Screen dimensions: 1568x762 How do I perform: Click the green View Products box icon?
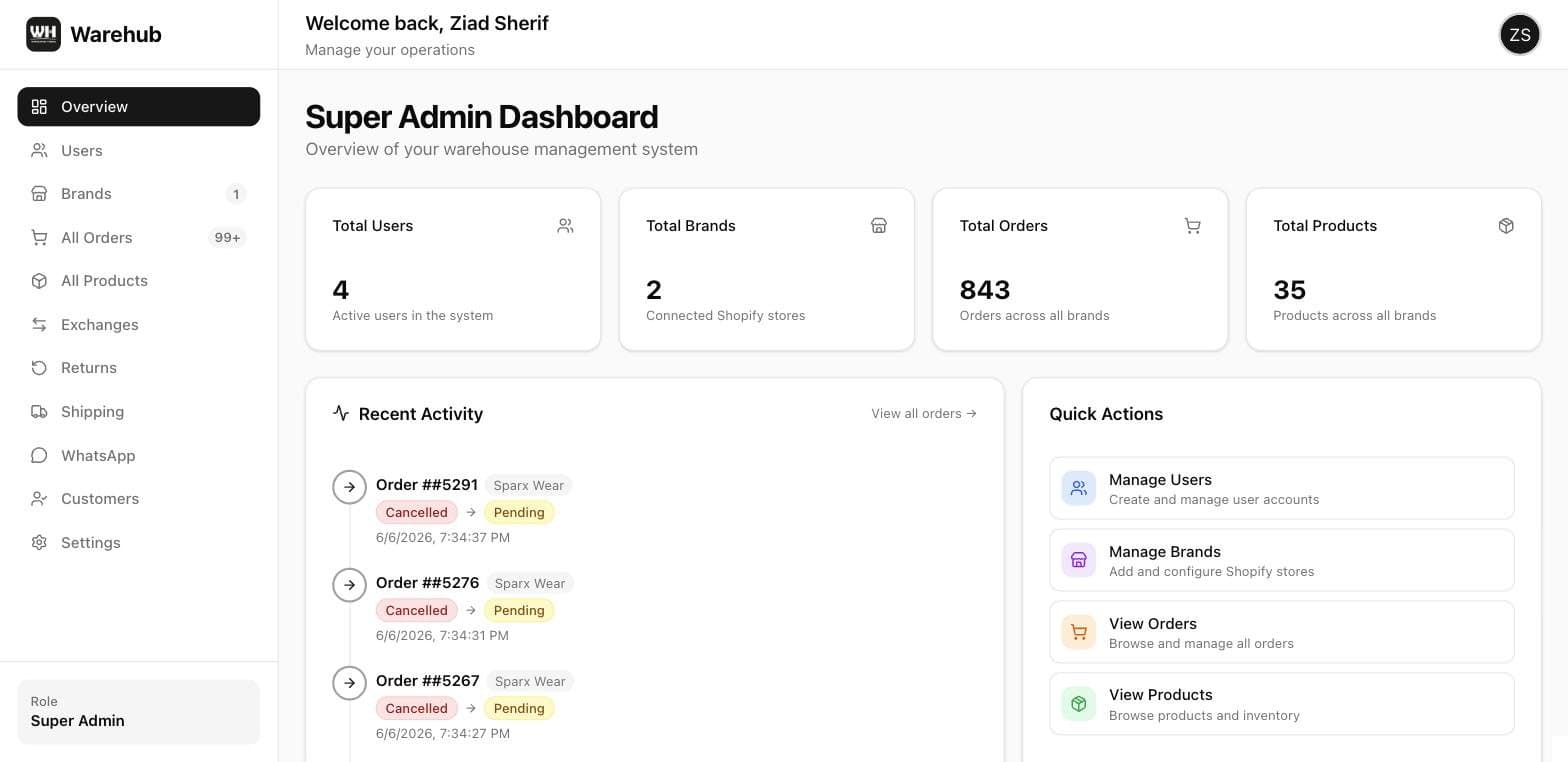click(1079, 704)
